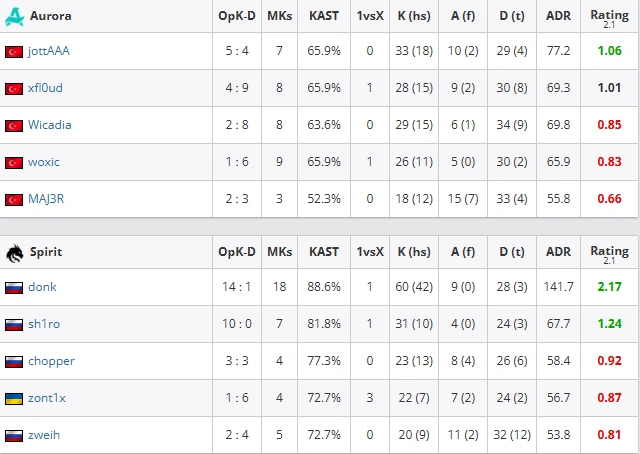Open chopper's player profile link
Screen dimensions: 640x454
(51, 361)
